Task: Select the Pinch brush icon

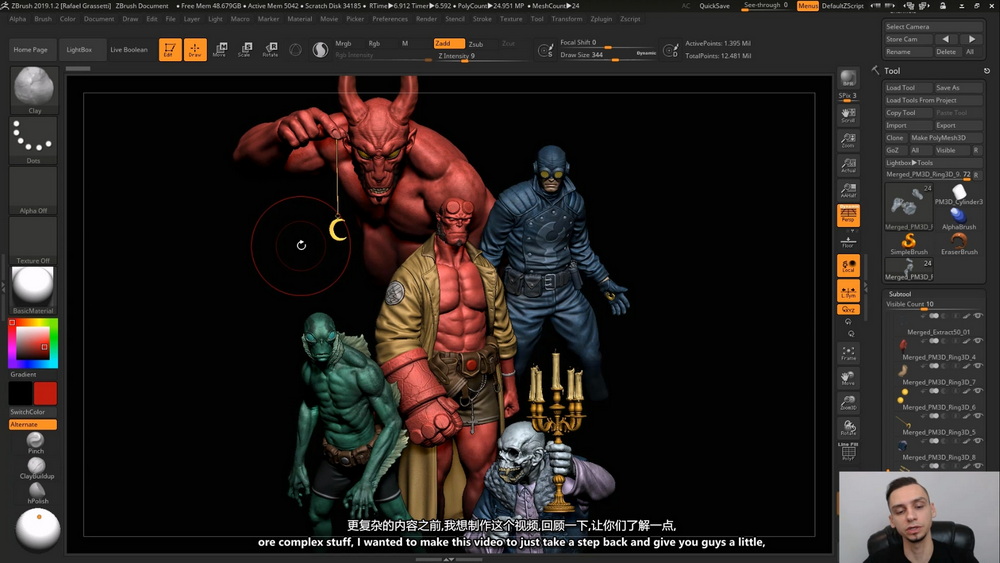Action: pos(36,442)
